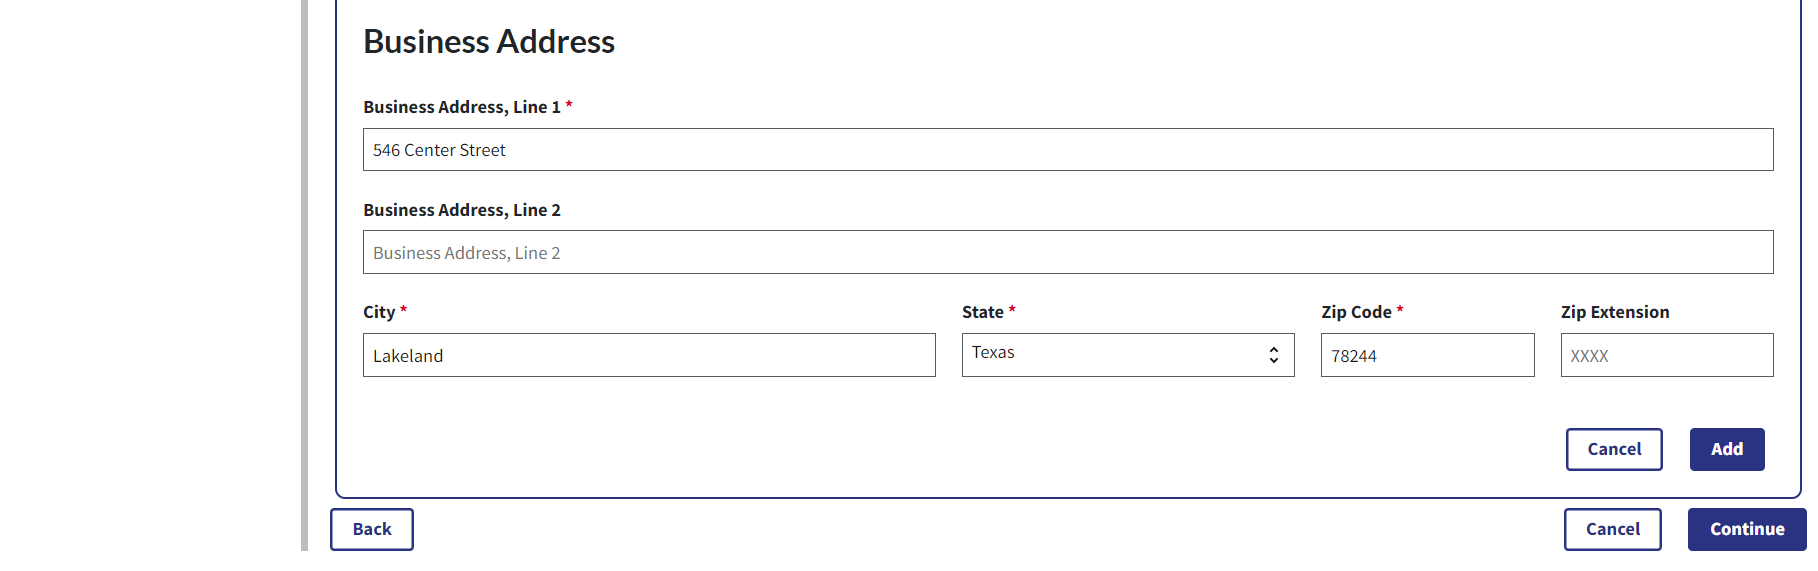The width and height of the screenshot is (1818, 571).
Task: Click the "Business Address, Line 2" label
Action: pyautogui.click(x=461, y=210)
